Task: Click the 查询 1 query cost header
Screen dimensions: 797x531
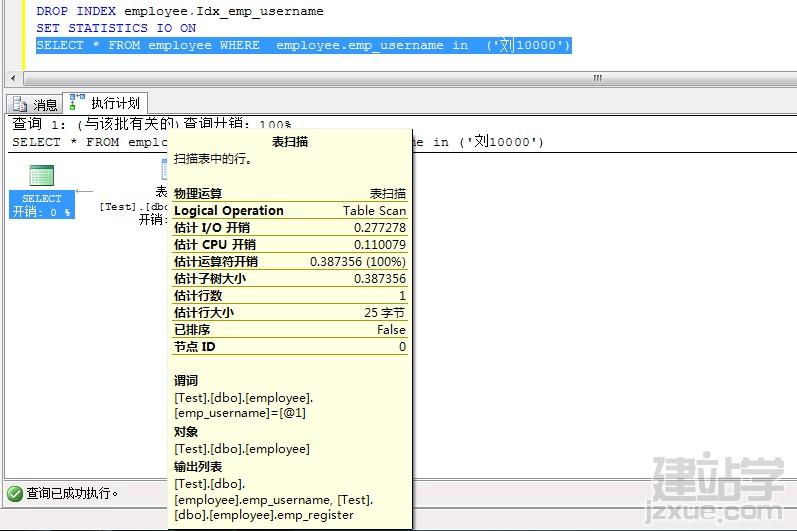Action: tap(151, 123)
